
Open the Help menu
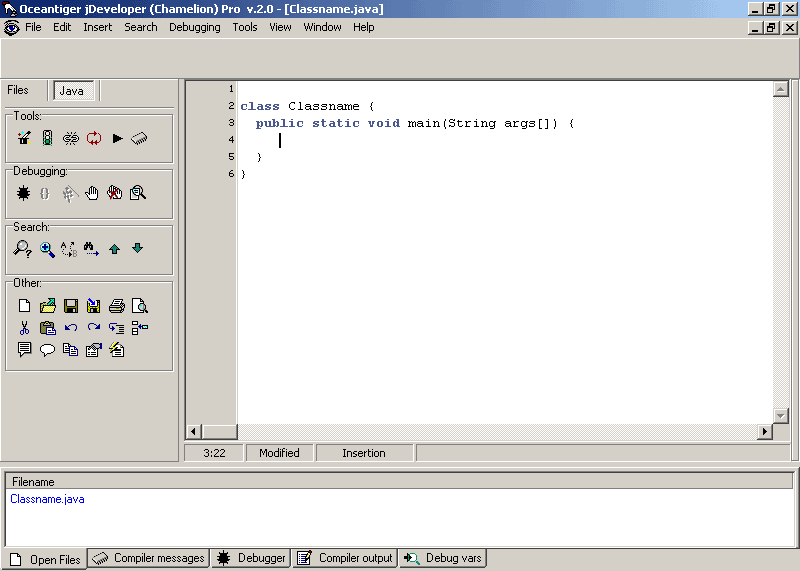pyautogui.click(x=364, y=27)
